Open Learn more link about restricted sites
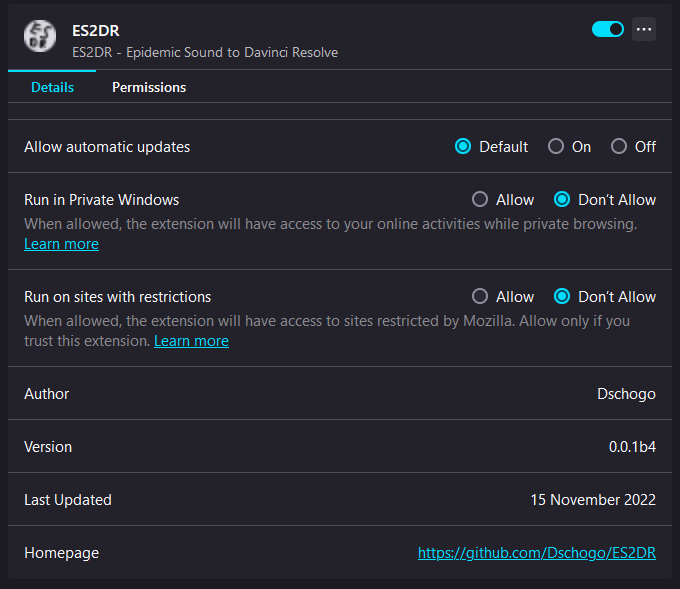Screen dimensions: 680x589 (191, 341)
